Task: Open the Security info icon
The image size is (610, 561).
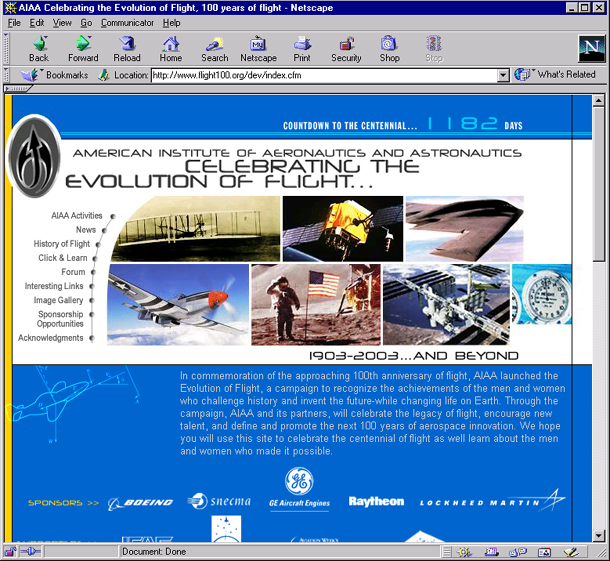Action: pyautogui.click(x=346, y=44)
